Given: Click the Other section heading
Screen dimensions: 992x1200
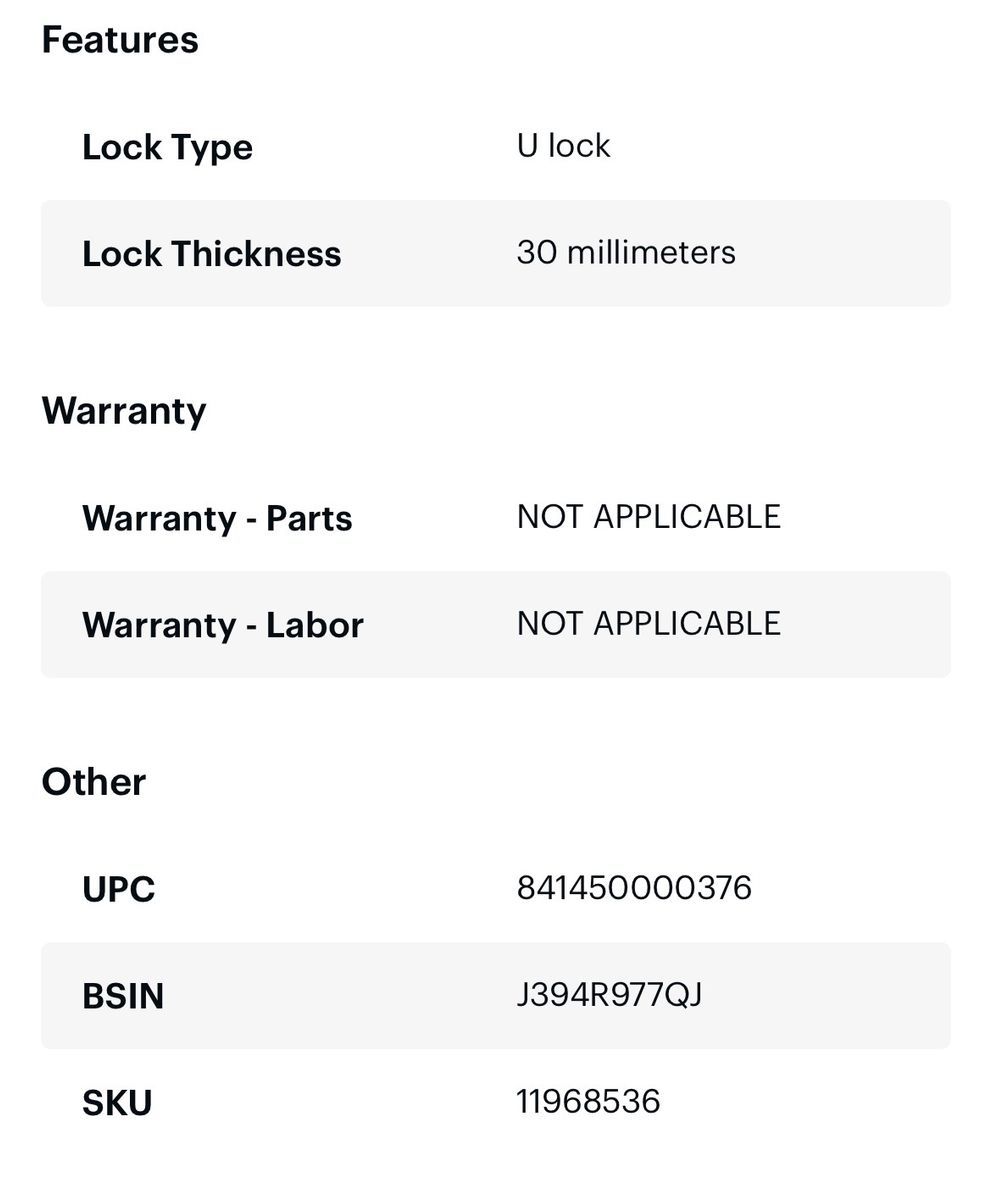Looking at the screenshot, I should click(94, 782).
